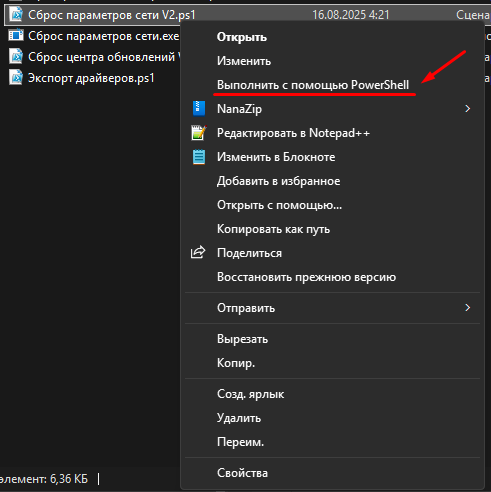The width and height of the screenshot is (491, 492).
Task: Expand the Отправить submenu arrow
Action: click(x=468, y=308)
